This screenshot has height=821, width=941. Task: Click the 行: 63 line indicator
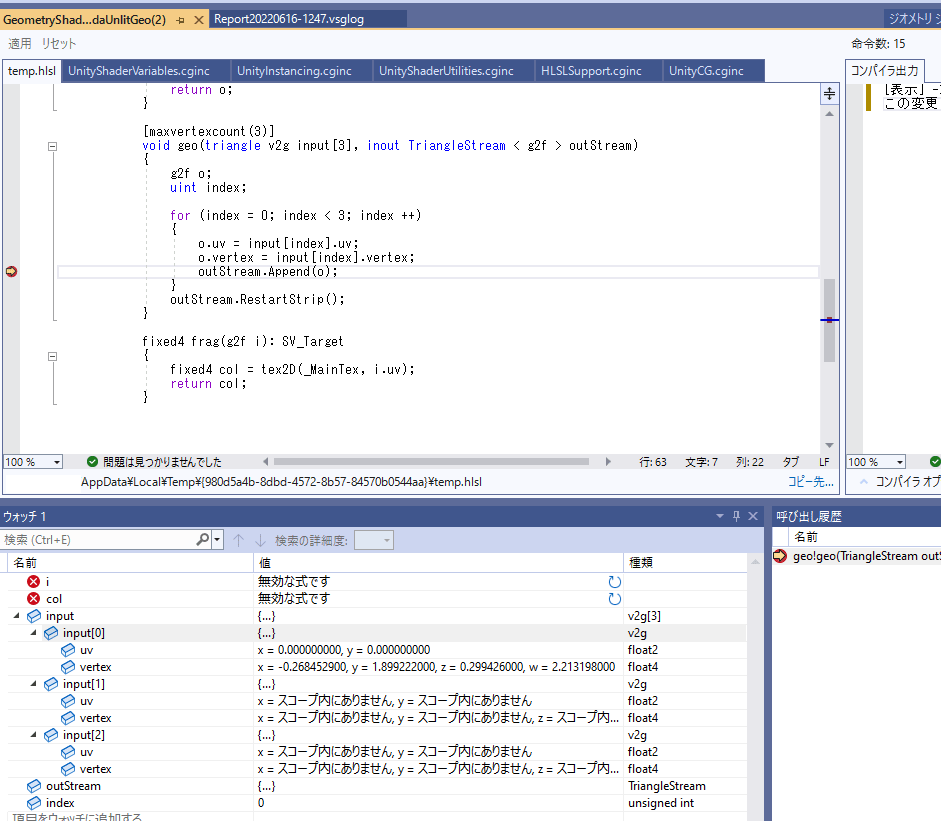click(653, 462)
